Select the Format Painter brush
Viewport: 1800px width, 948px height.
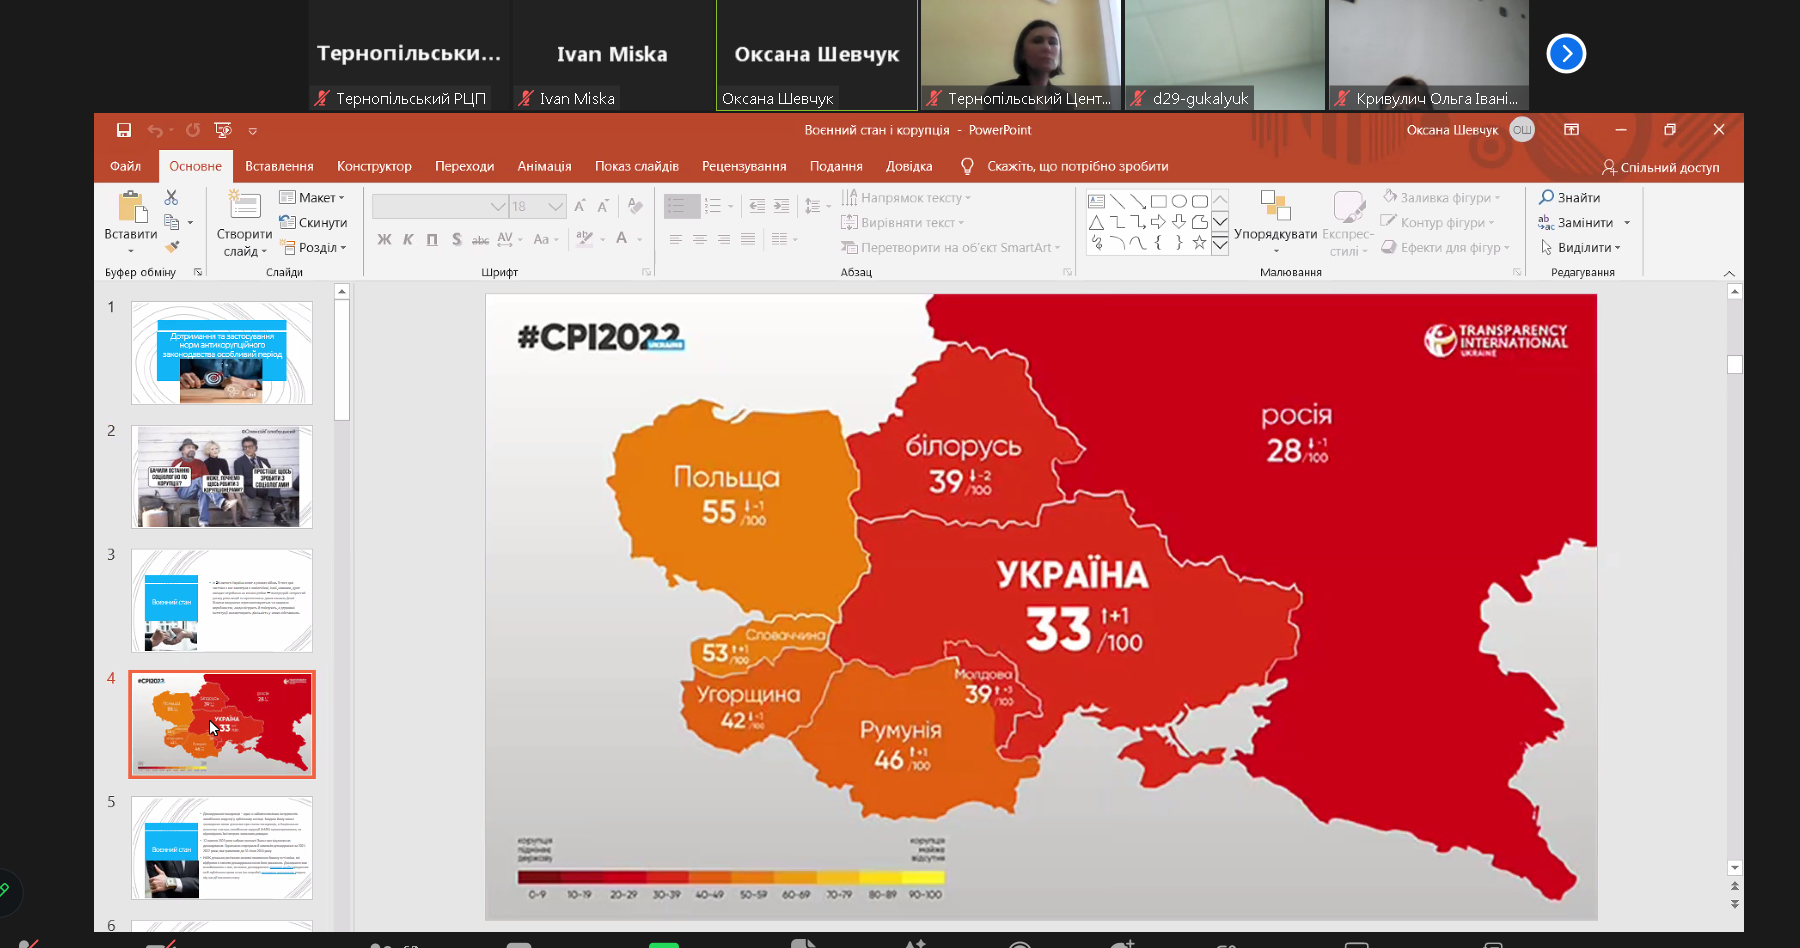[172, 246]
